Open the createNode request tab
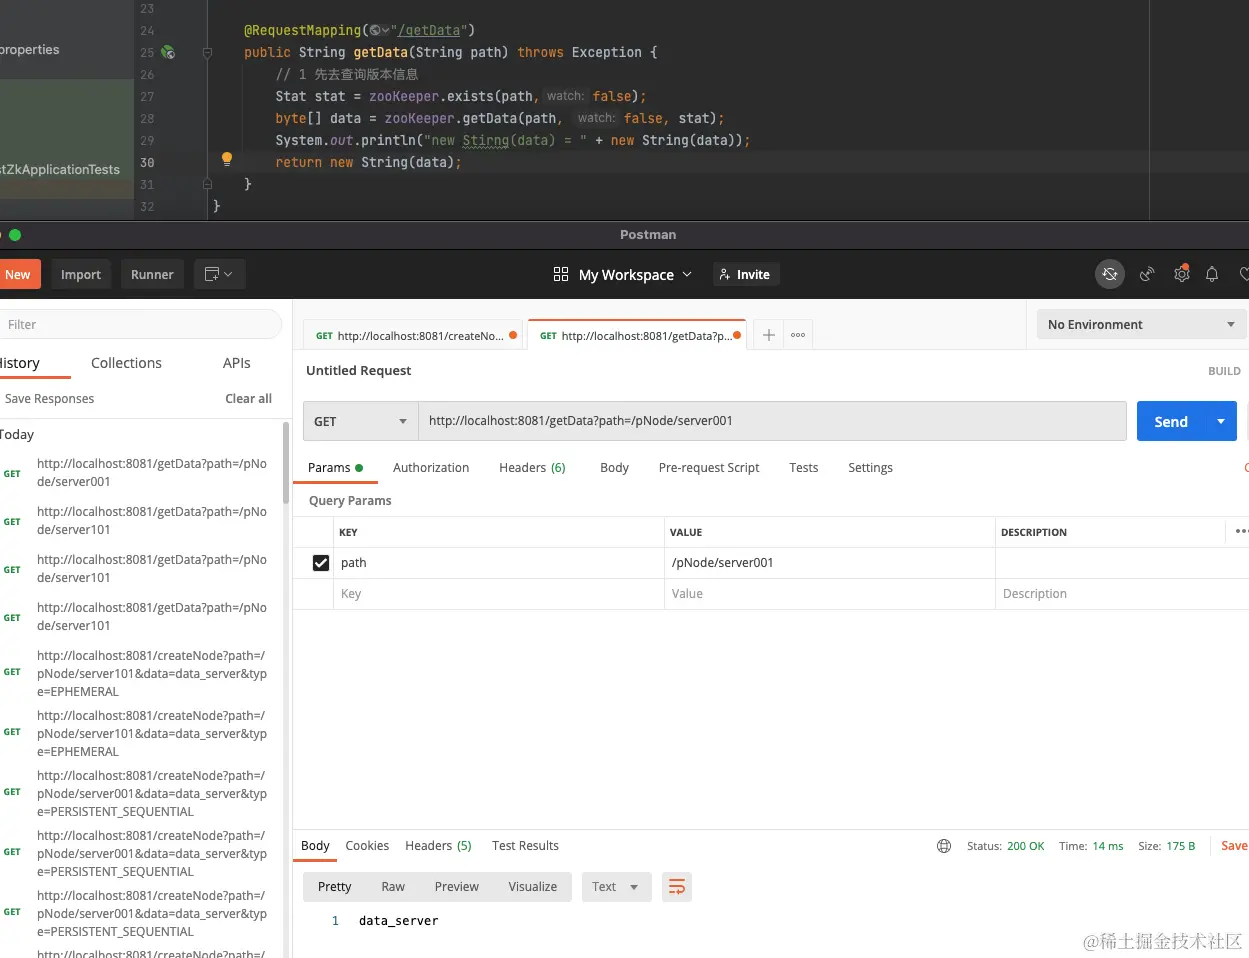 (414, 335)
